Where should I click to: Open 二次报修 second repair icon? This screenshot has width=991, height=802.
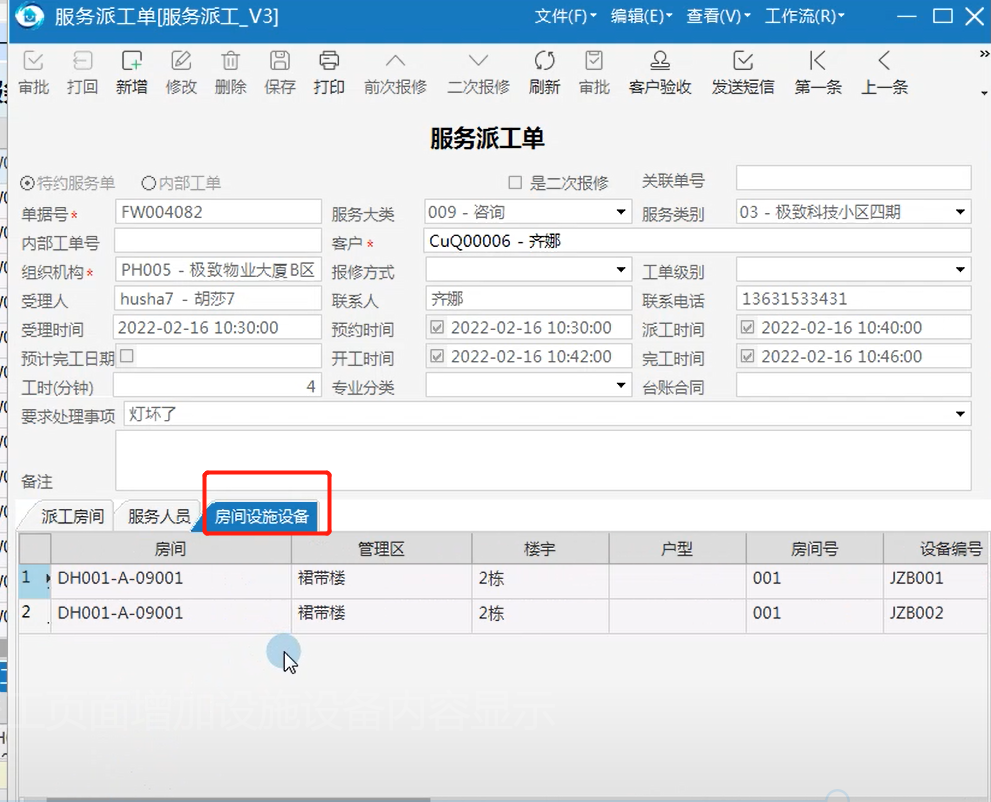pos(478,61)
